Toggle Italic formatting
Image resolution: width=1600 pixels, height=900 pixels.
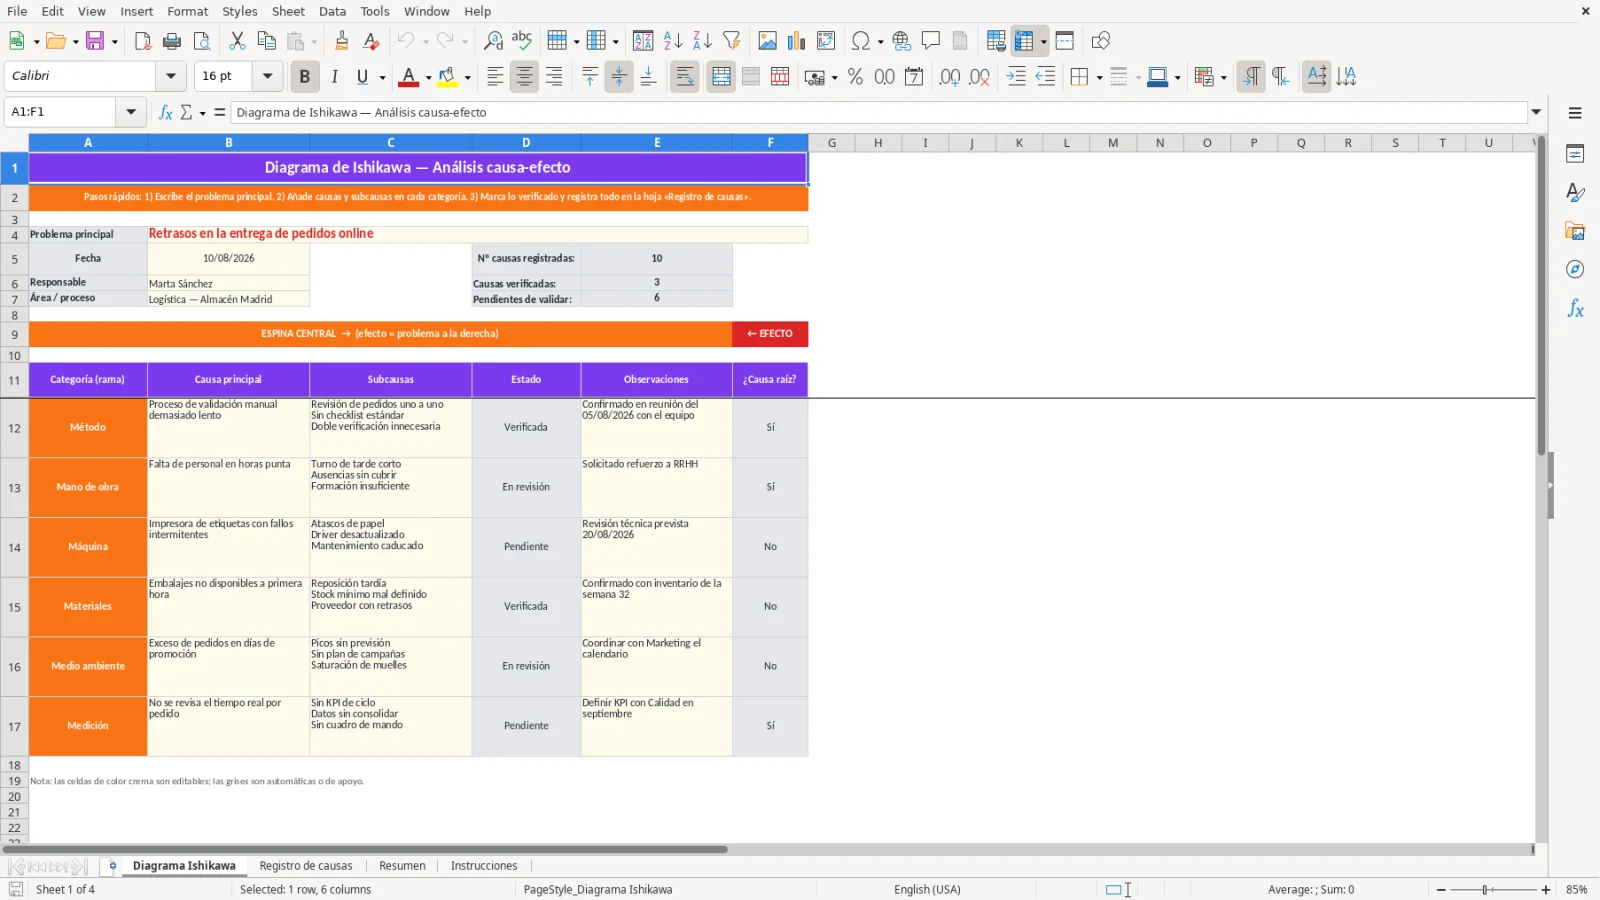point(334,76)
